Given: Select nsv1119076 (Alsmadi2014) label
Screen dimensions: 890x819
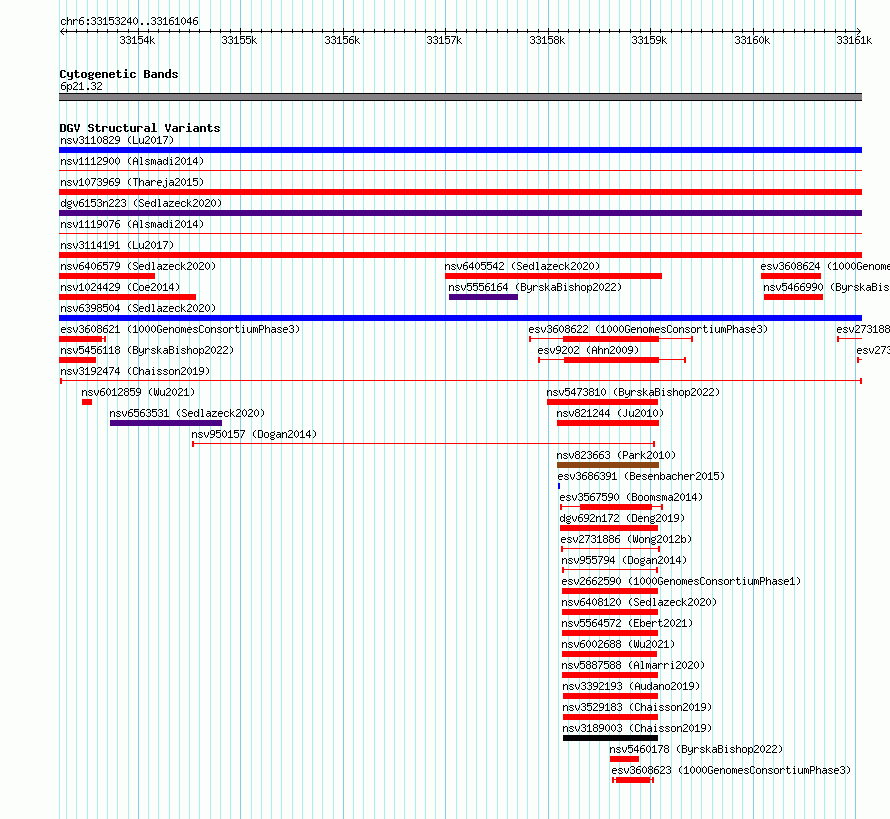Looking at the screenshot, I should [x=132, y=224].
